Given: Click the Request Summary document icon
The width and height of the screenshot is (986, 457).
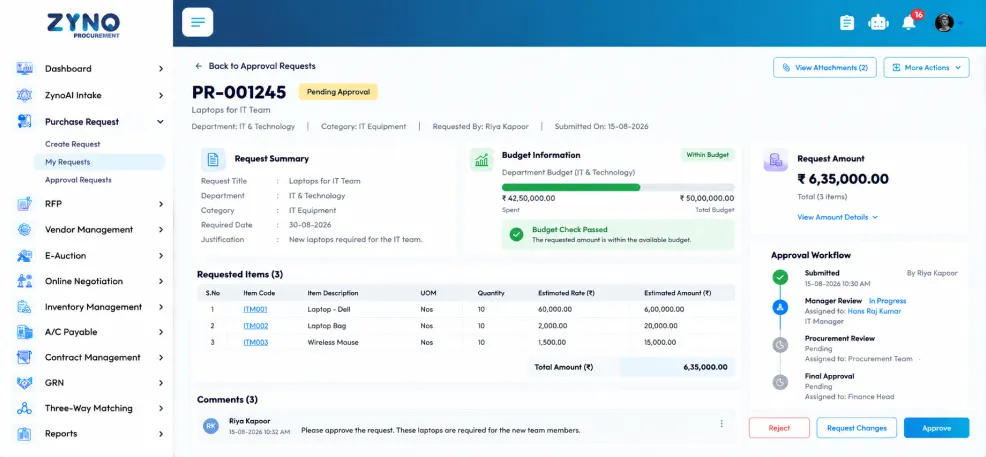Looking at the screenshot, I should click(213, 160).
